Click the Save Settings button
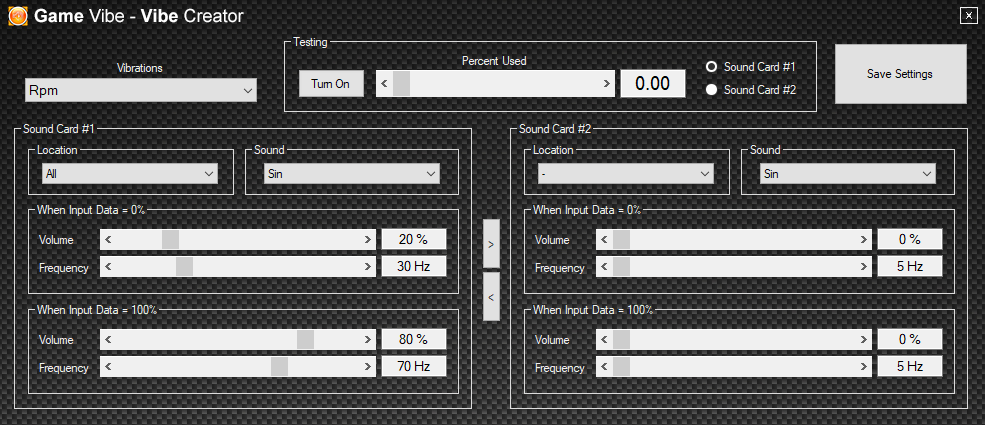 click(x=900, y=74)
